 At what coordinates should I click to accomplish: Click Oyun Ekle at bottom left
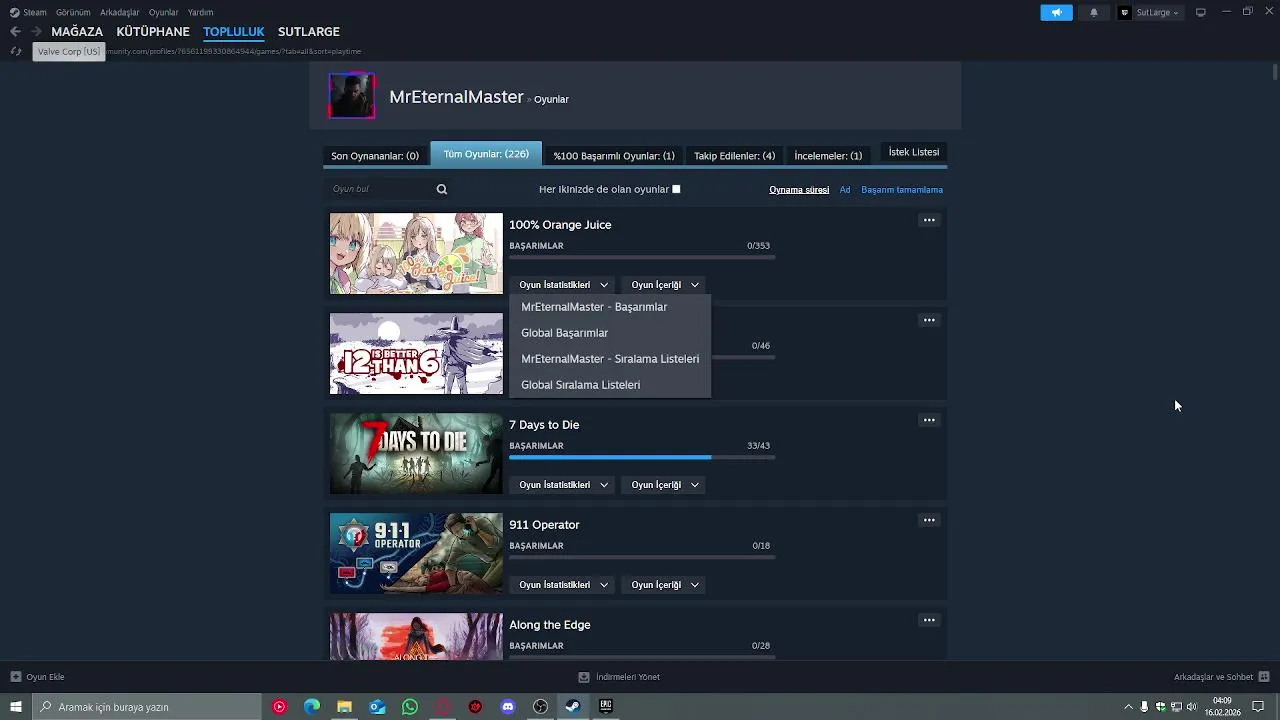click(37, 677)
